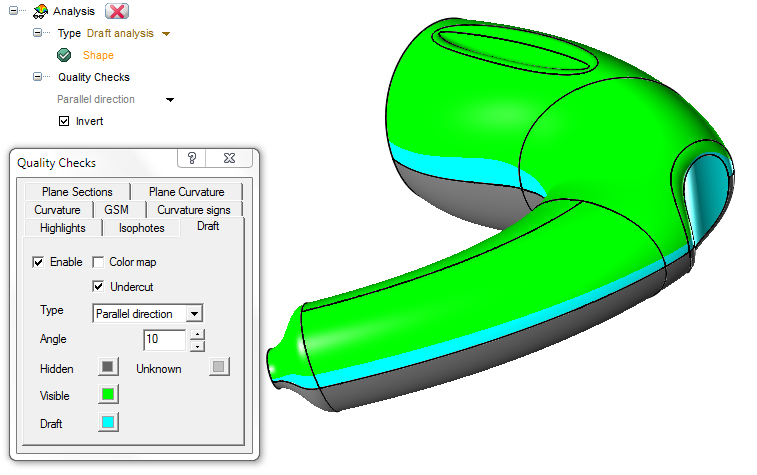
Task: Close the Quality Checks dialog
Action: (229, 158)
